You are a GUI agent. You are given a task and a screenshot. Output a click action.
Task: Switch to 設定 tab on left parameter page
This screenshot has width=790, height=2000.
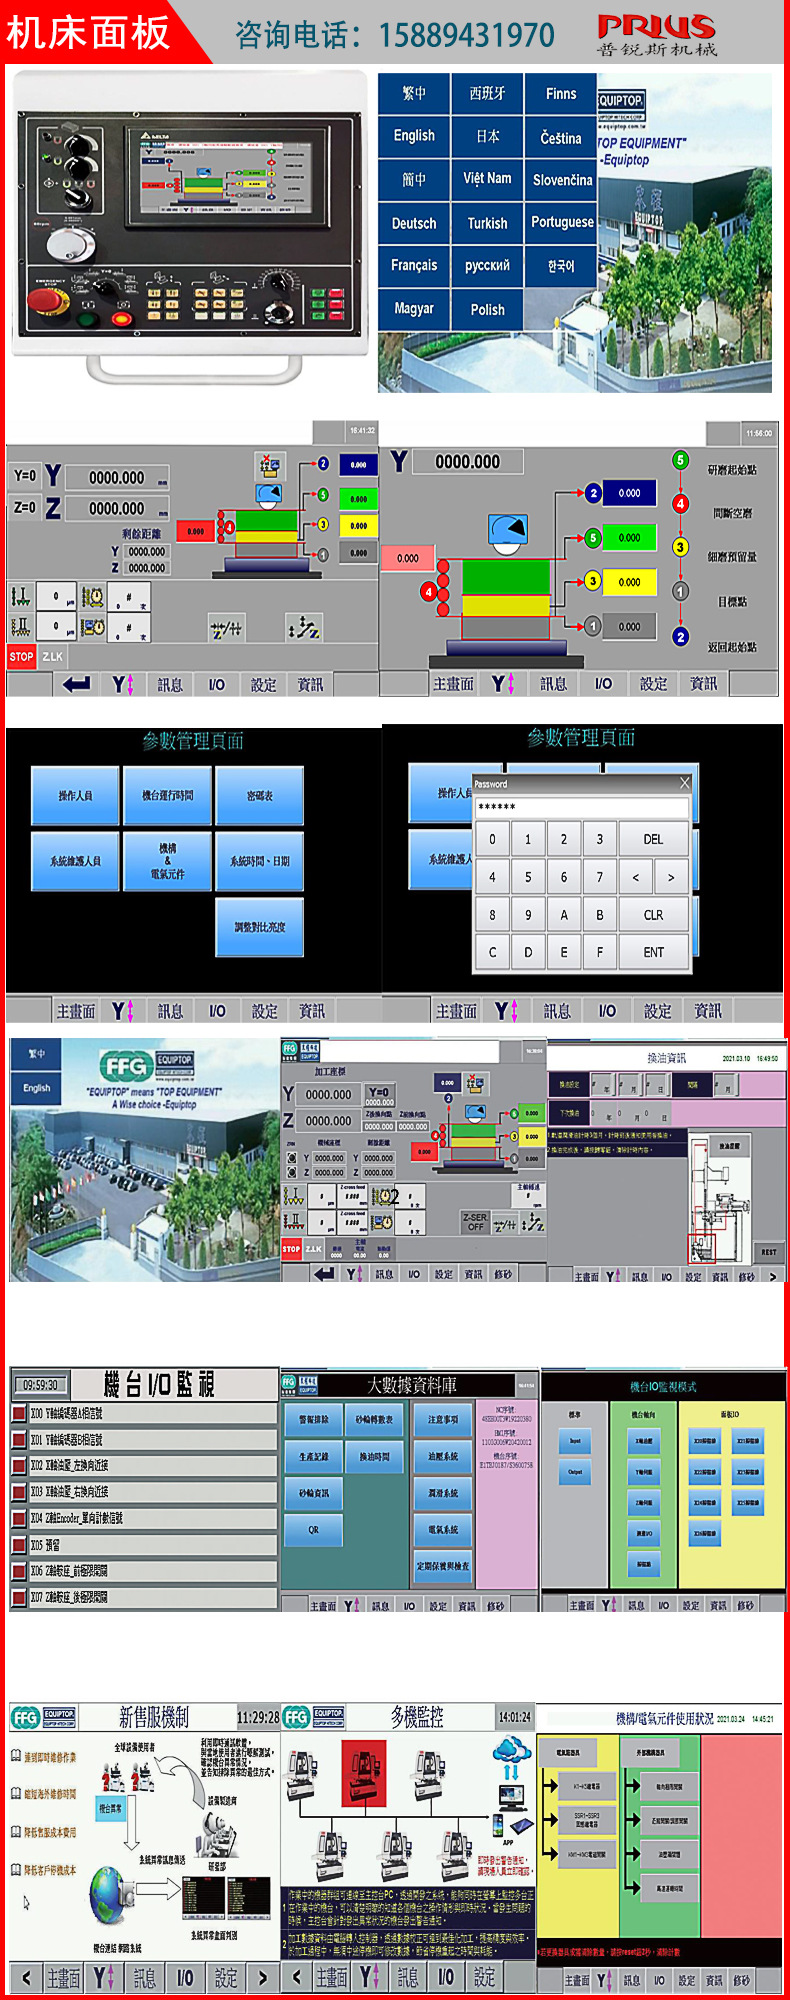264,1011
